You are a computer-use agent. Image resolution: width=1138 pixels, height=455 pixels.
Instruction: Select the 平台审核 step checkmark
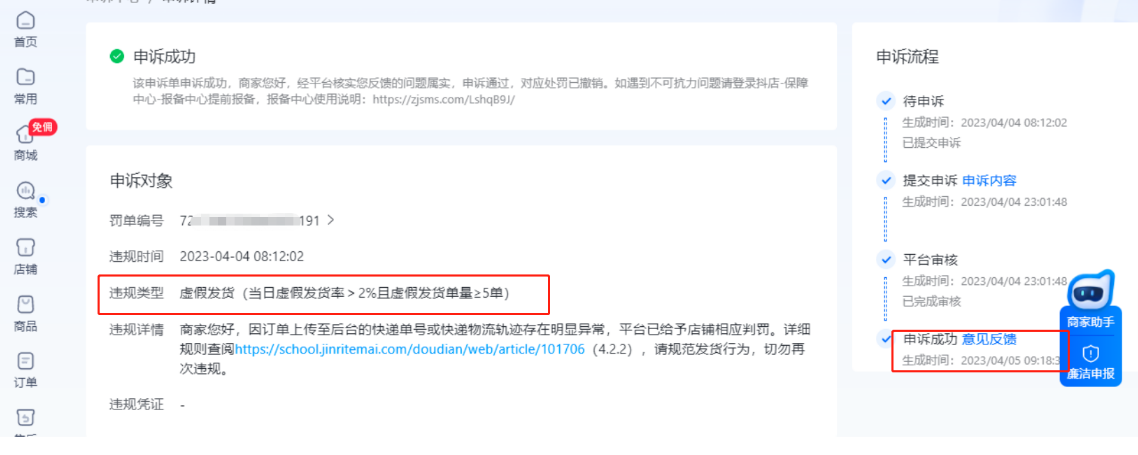tap(885, 260)
